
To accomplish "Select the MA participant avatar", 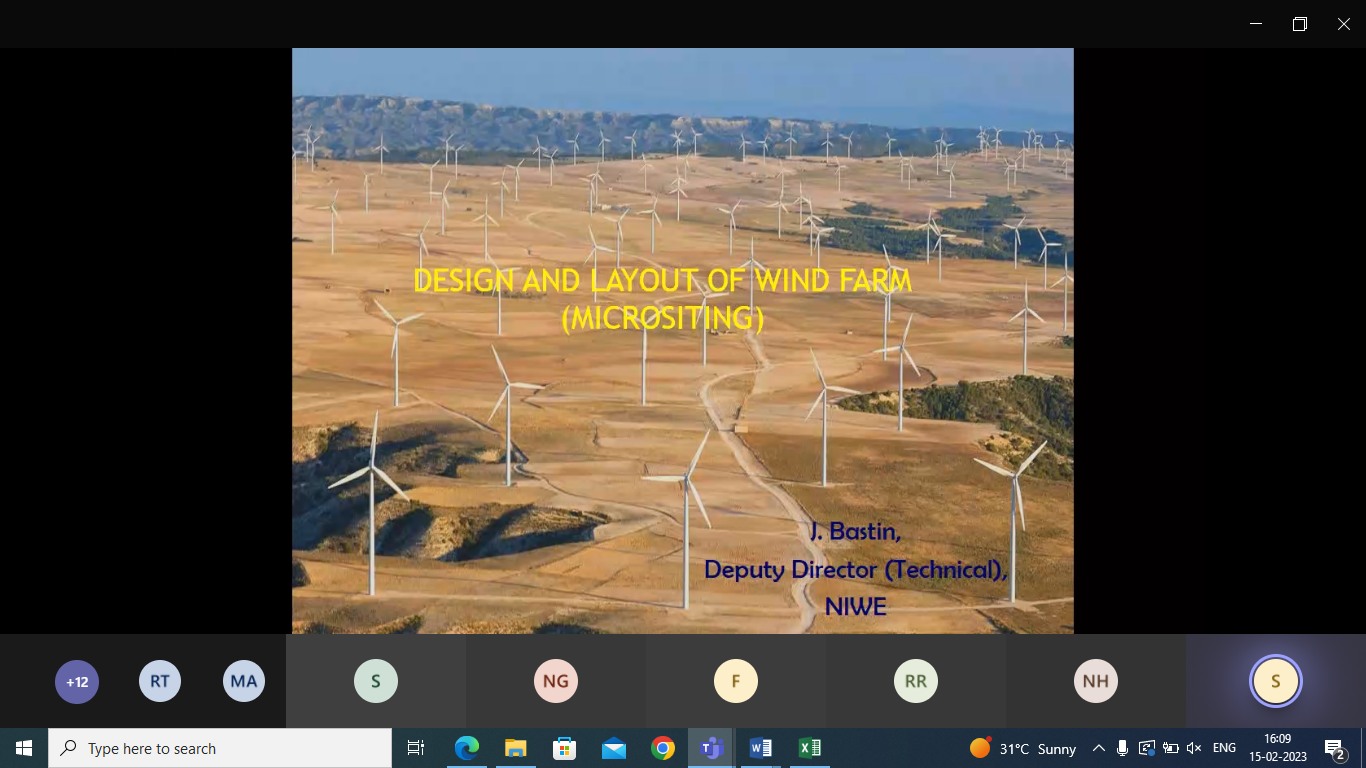I will tap(244, 682).
